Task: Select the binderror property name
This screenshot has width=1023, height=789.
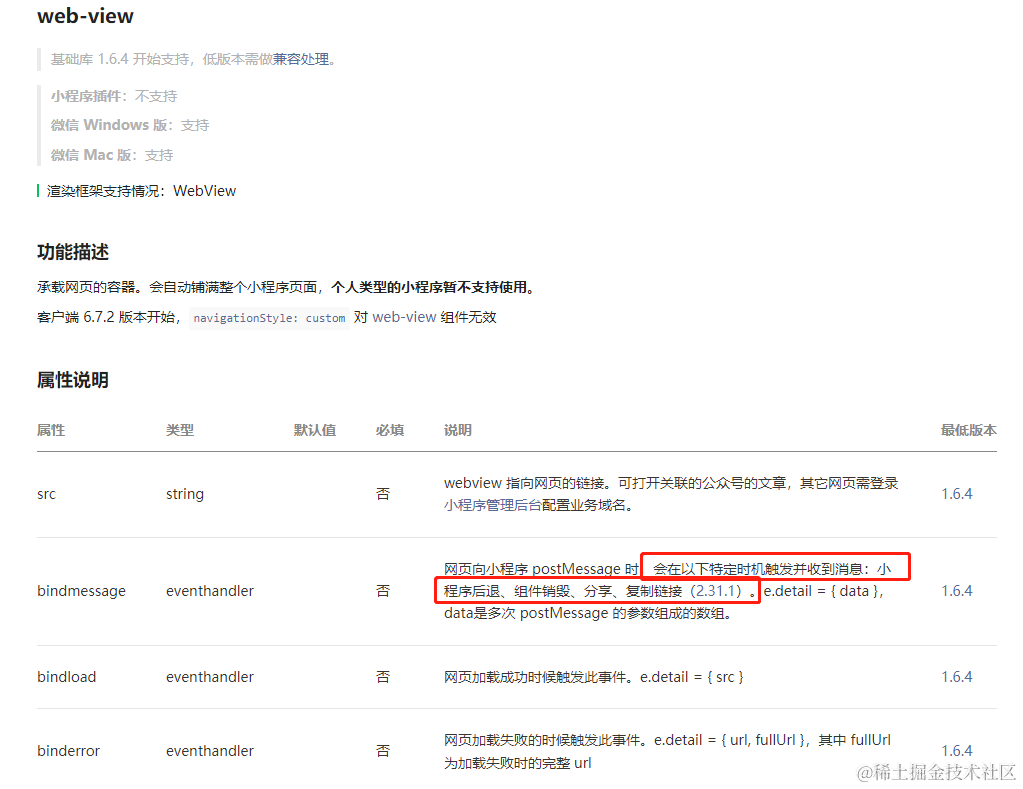Action: 67,750
